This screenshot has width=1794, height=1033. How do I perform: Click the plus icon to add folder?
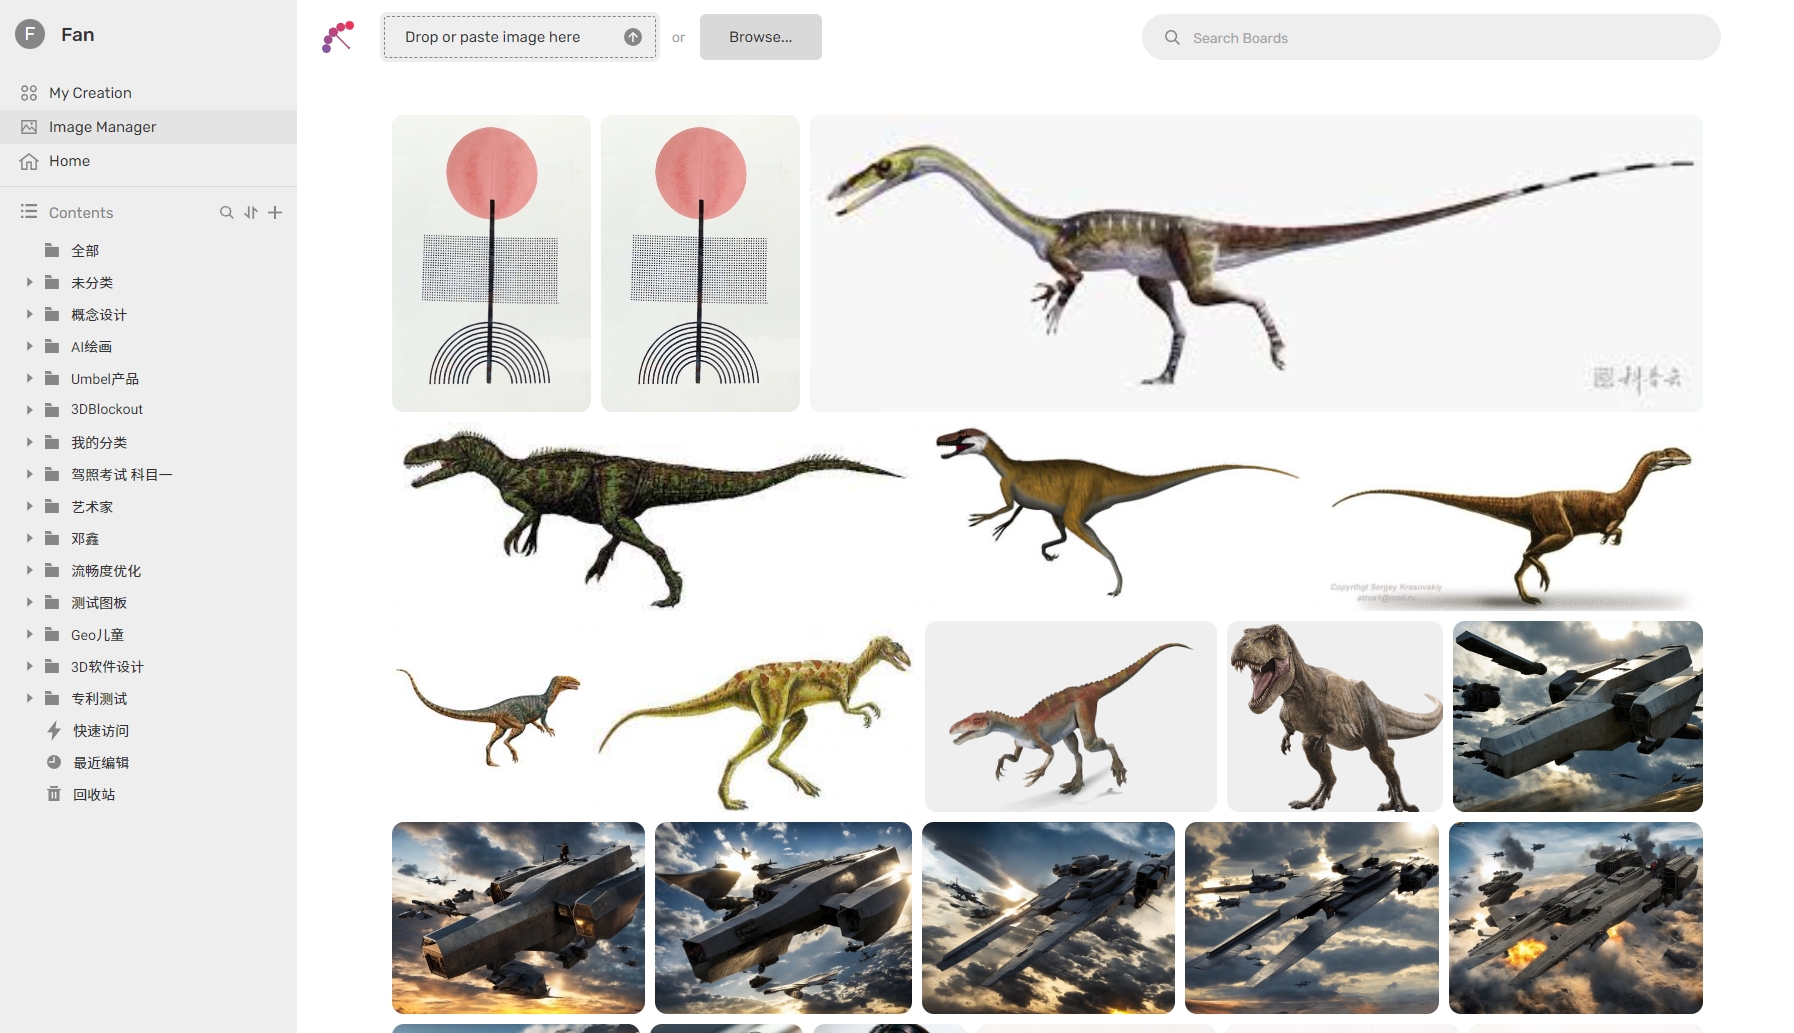pyautogui.click(x=275, y=212)
